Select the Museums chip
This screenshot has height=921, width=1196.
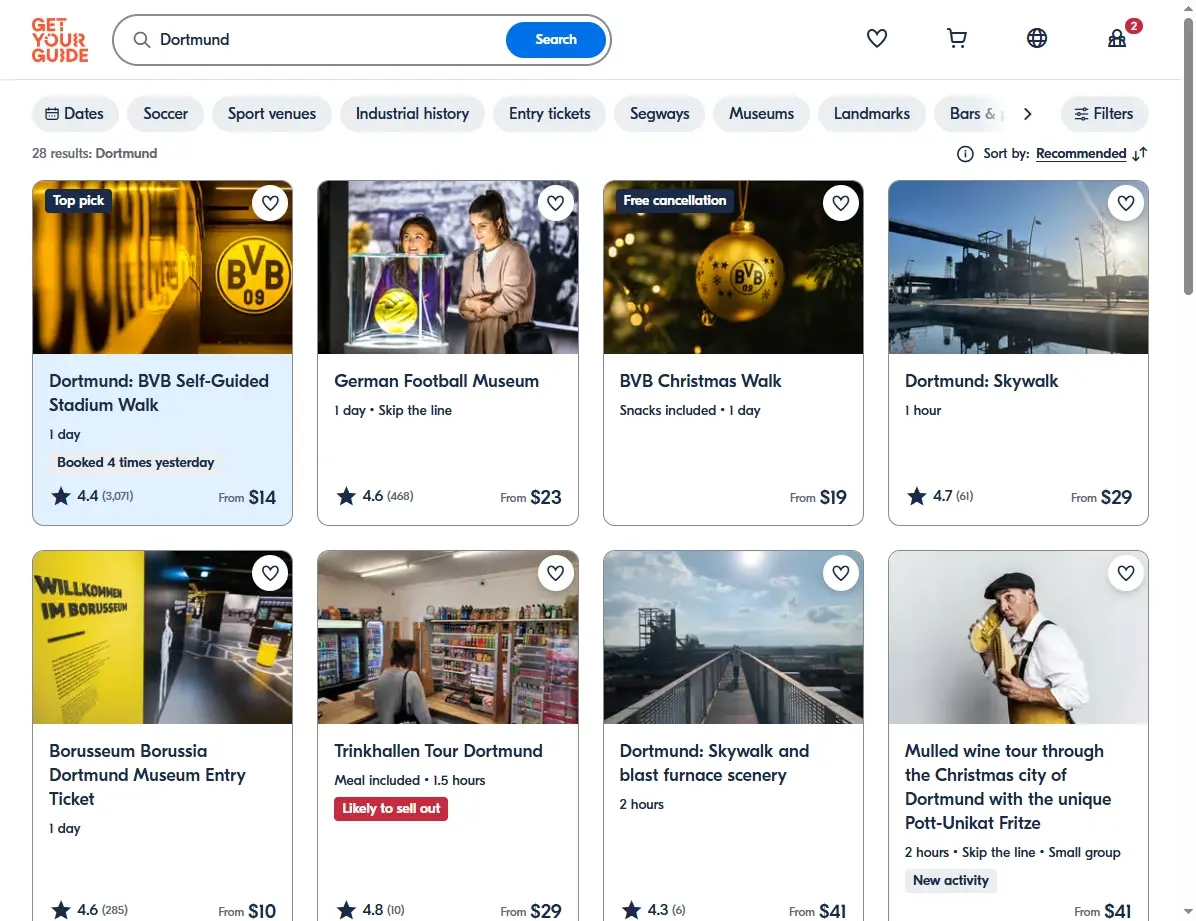(x=761, y=114)
